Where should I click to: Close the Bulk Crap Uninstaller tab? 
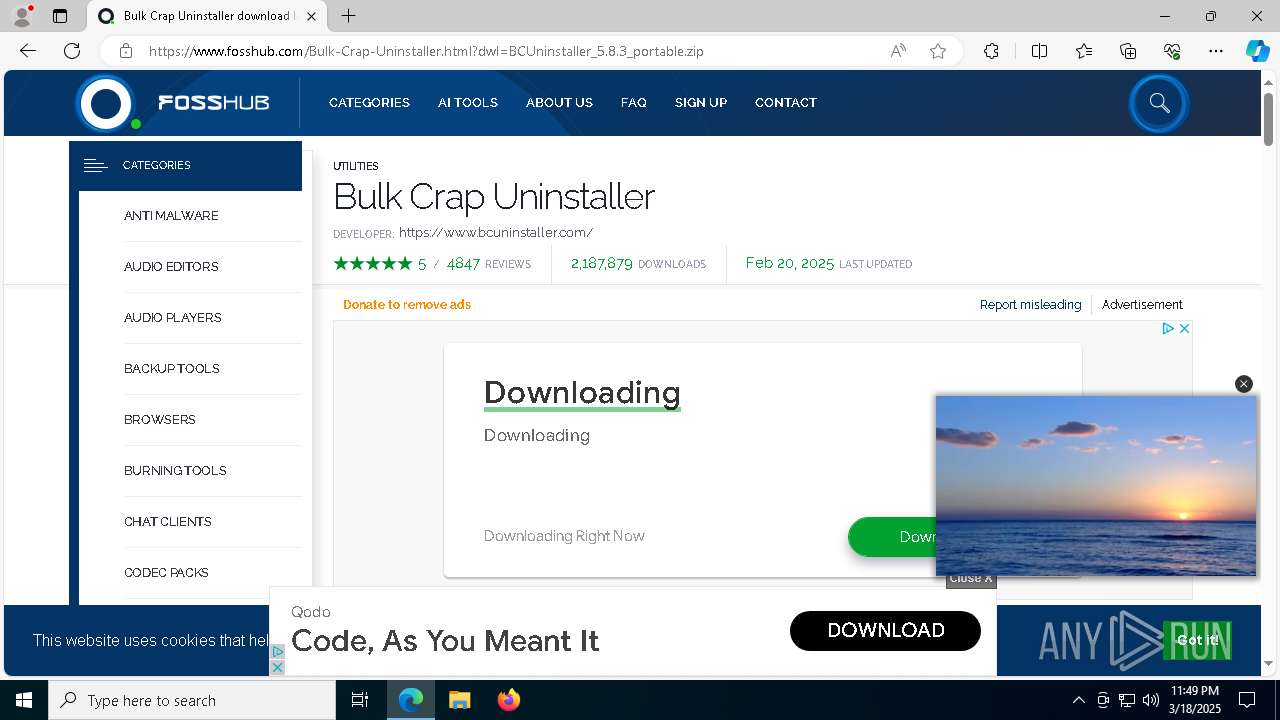click(x=312, y=16)
